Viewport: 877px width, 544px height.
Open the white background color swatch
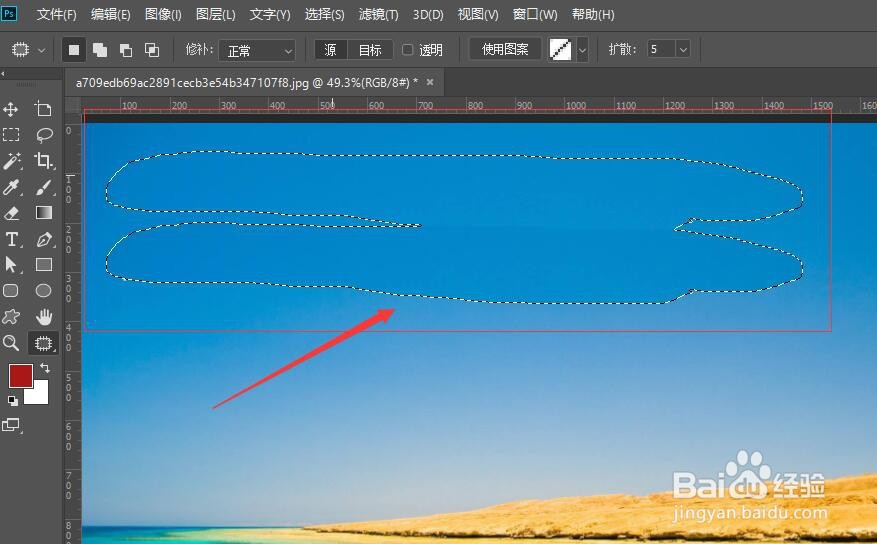38,395
